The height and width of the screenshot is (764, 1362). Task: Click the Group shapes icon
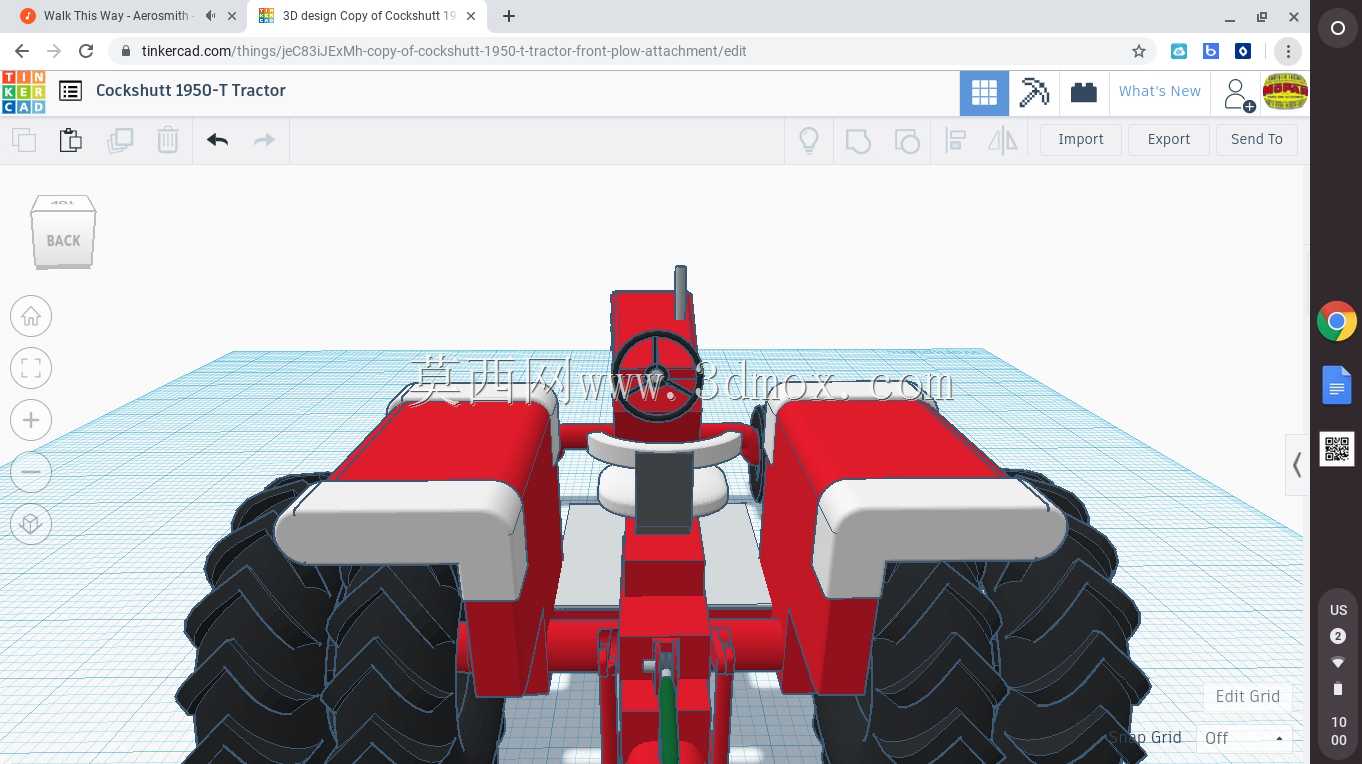pyautogui.click(x=858, y=140)
